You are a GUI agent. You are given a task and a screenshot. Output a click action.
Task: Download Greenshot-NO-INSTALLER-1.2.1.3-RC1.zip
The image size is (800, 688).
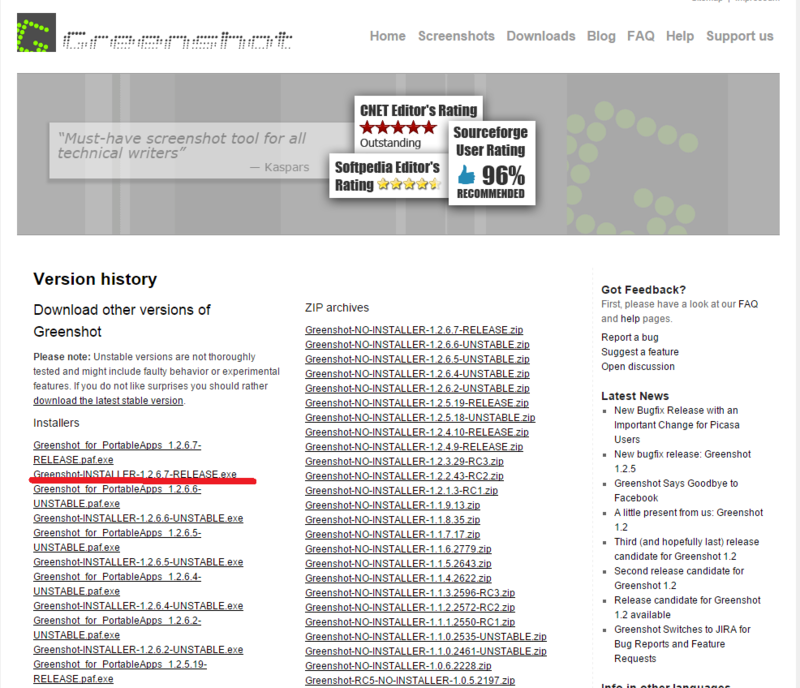point(402,490)
